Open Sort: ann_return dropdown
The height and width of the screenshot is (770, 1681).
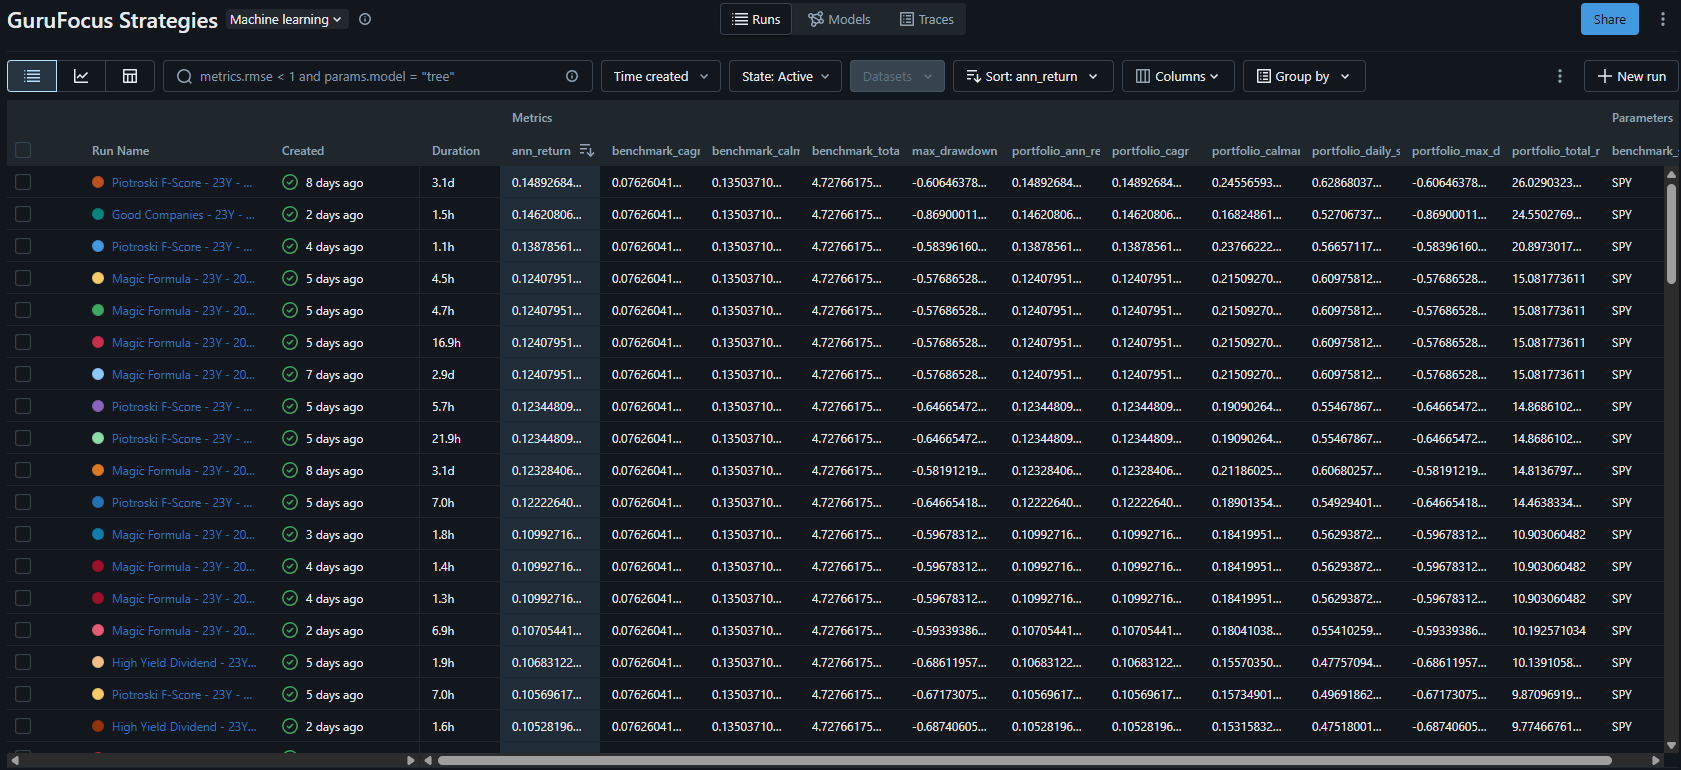[1033, 76]
